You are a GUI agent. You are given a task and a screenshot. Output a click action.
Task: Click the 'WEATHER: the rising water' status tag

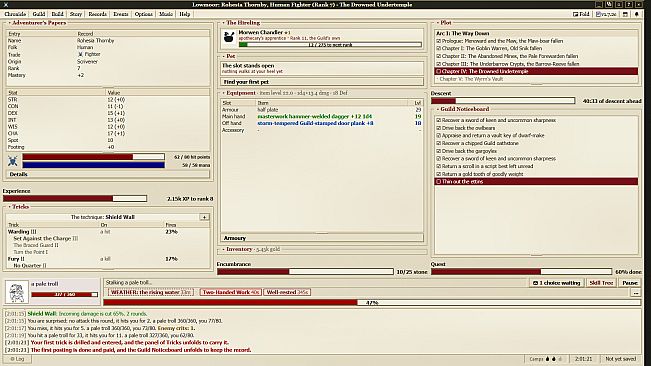pyautogui.click(x=151, y=292)
